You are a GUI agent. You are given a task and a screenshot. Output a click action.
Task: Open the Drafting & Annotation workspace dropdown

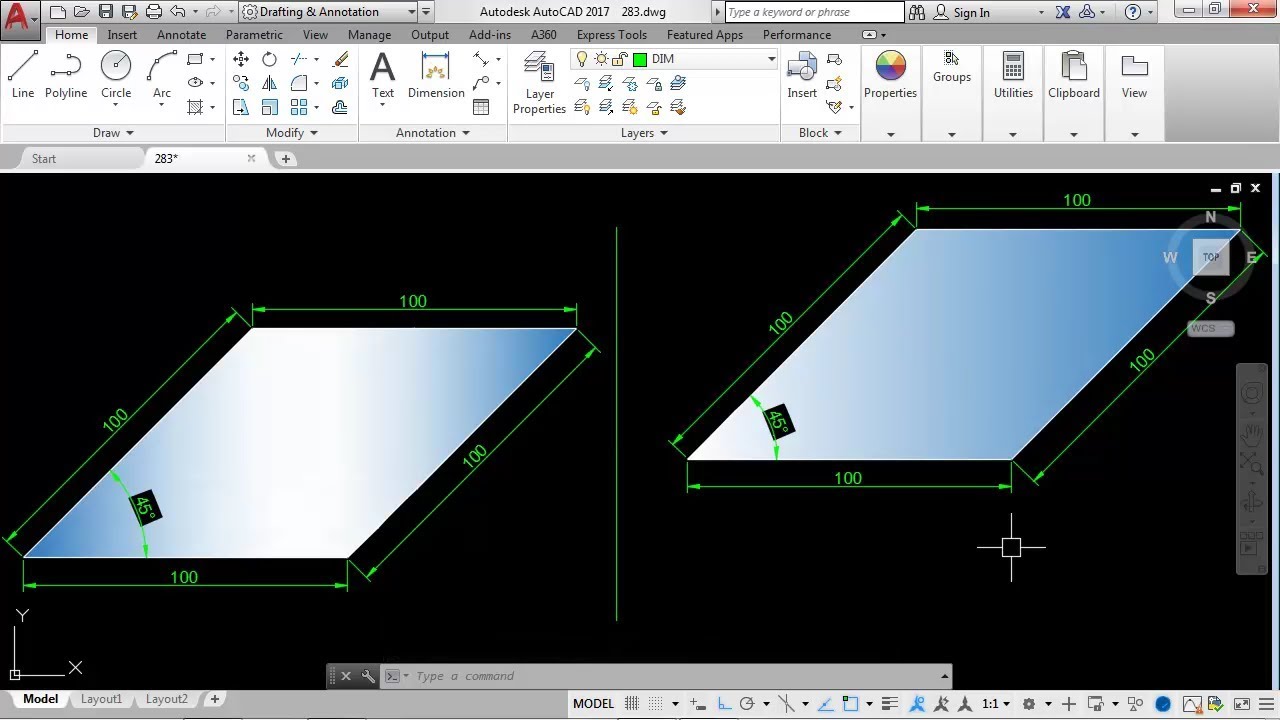point(412,12)
